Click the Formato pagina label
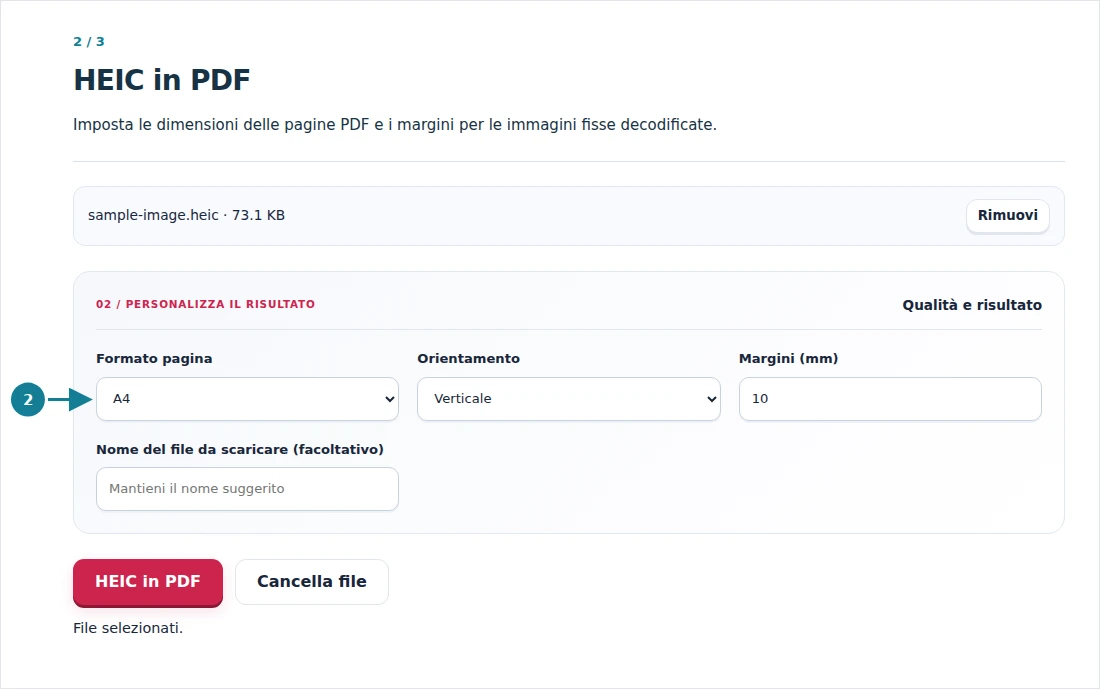The height and width of the screenshot is (690, 1100). point(154,358)
